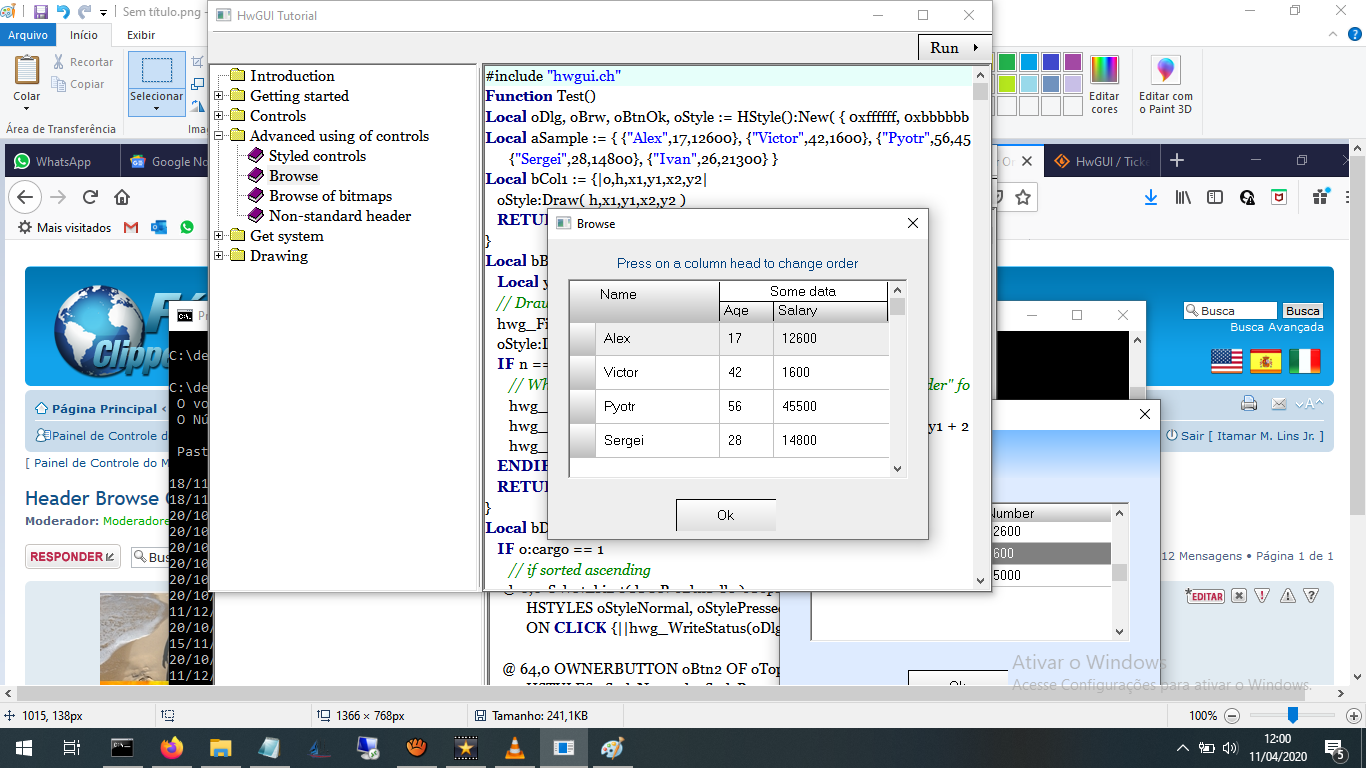Open Editar cores rainbow icon

pyautogui.click(x=1105, y=70)
